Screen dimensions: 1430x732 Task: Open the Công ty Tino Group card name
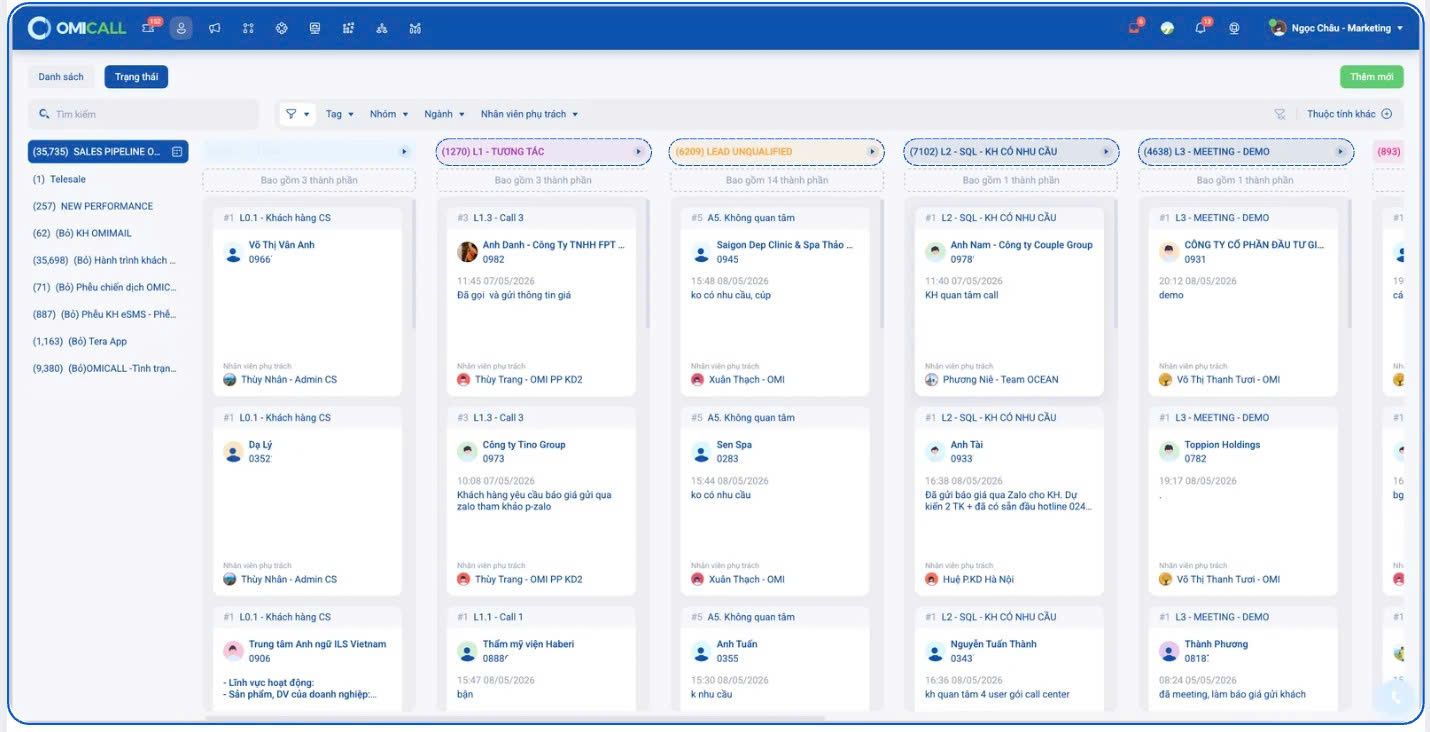pos(524,445)
